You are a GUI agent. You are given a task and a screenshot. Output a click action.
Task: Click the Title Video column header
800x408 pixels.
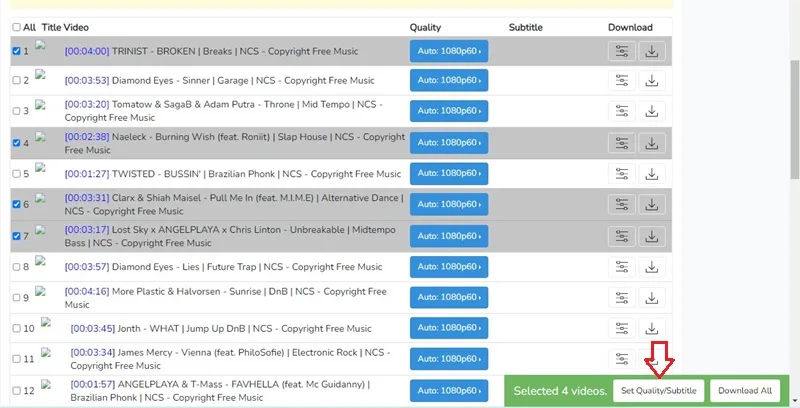[65, 28]
